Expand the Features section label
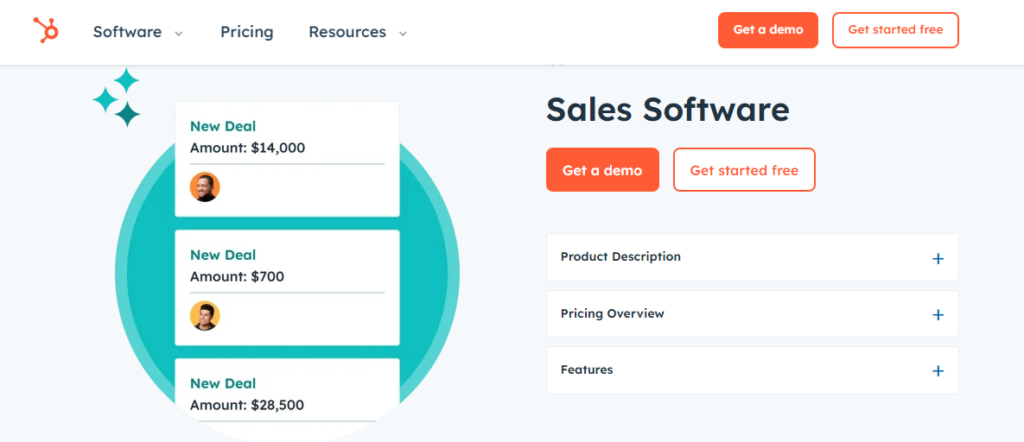 (586, 370)
